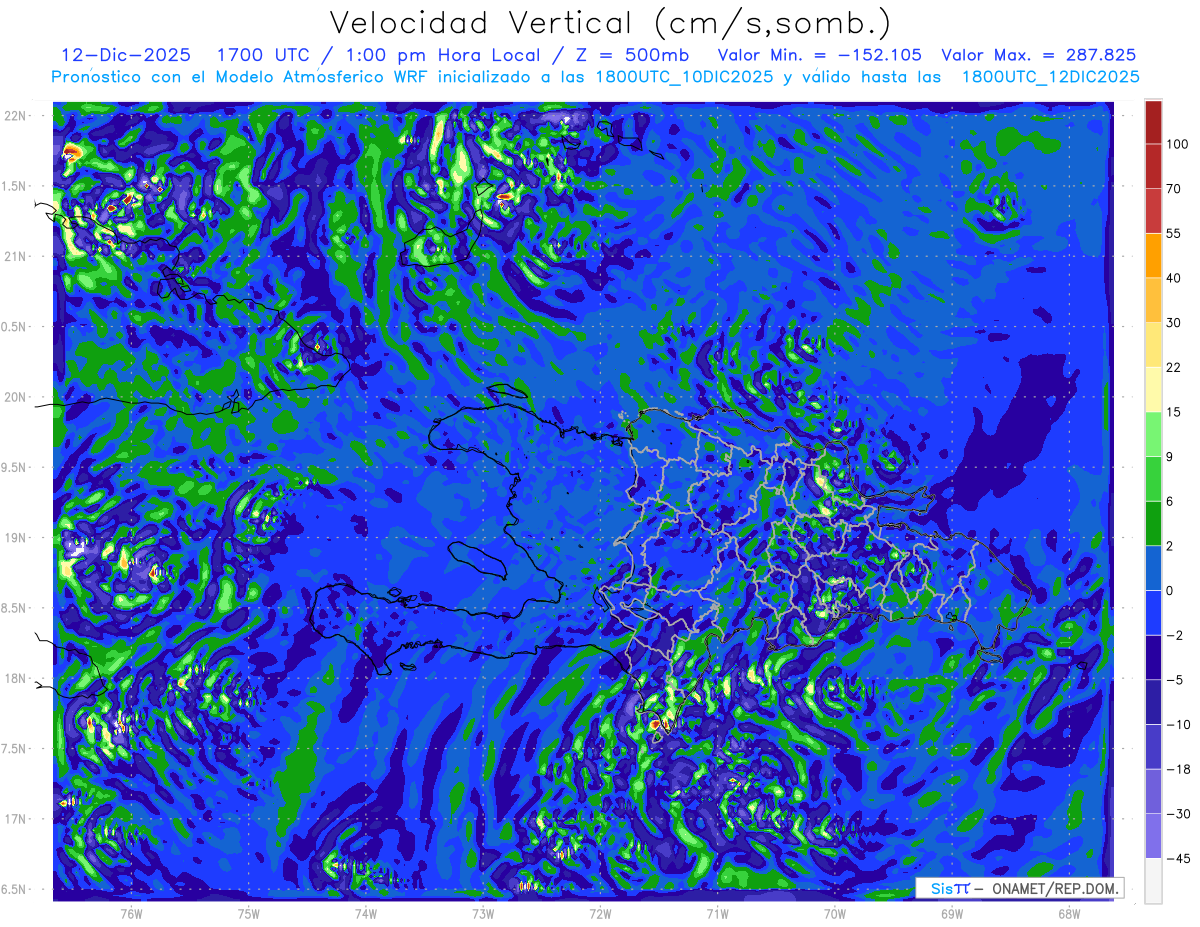This screenshot has width=1200, height=927.
Task: Click the "22N" latitude label
Action: pos(17,115)
